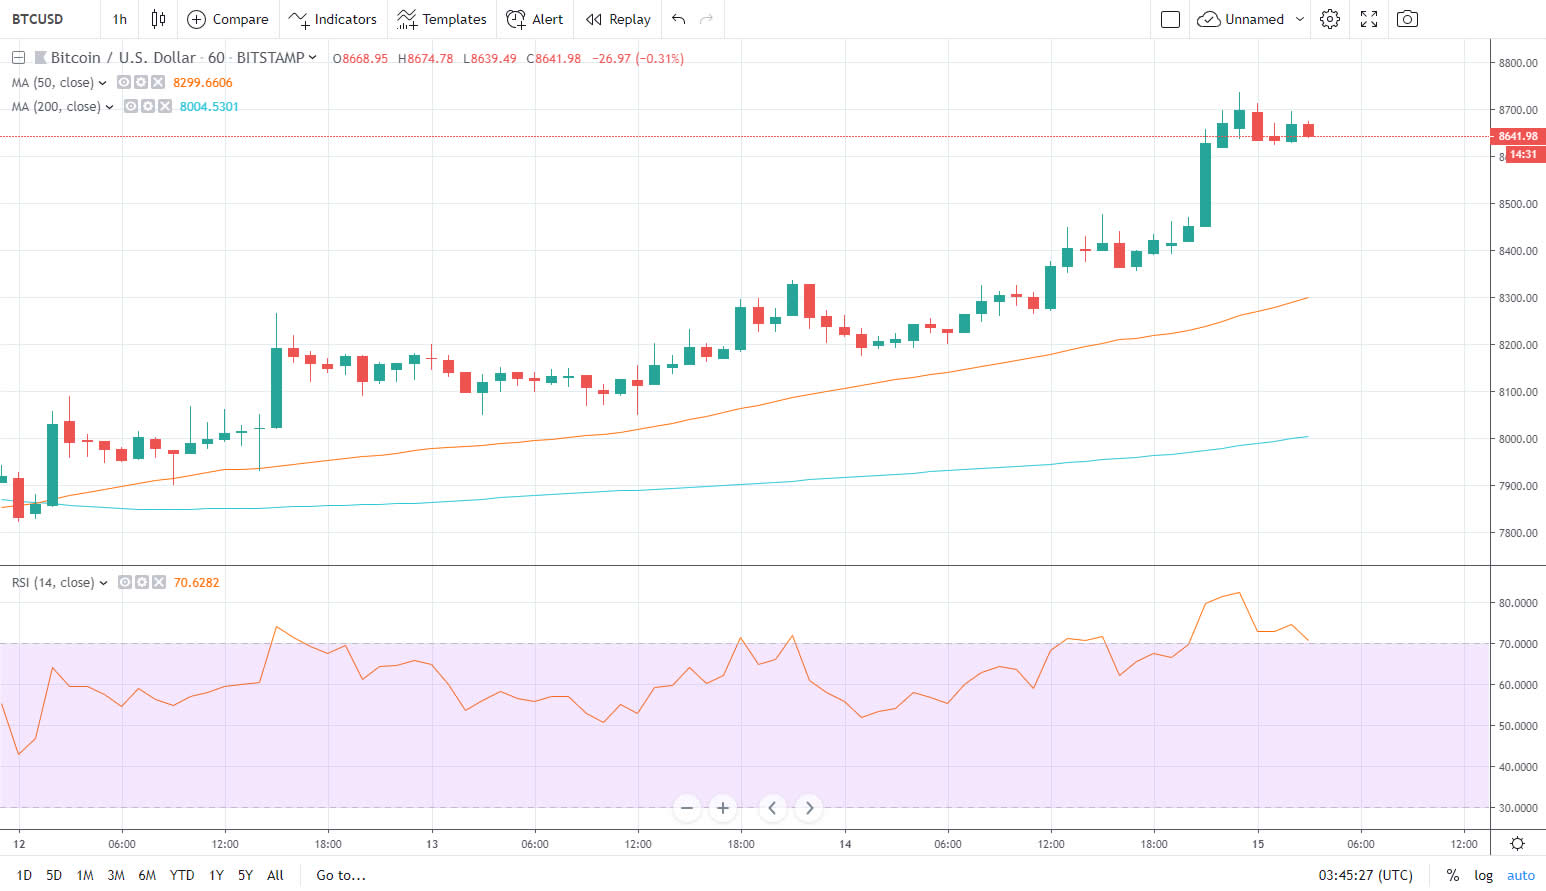The width and height of the screenshot is (1546, 891).
Task: Select the 5D date range
Action: click(54, 875)
